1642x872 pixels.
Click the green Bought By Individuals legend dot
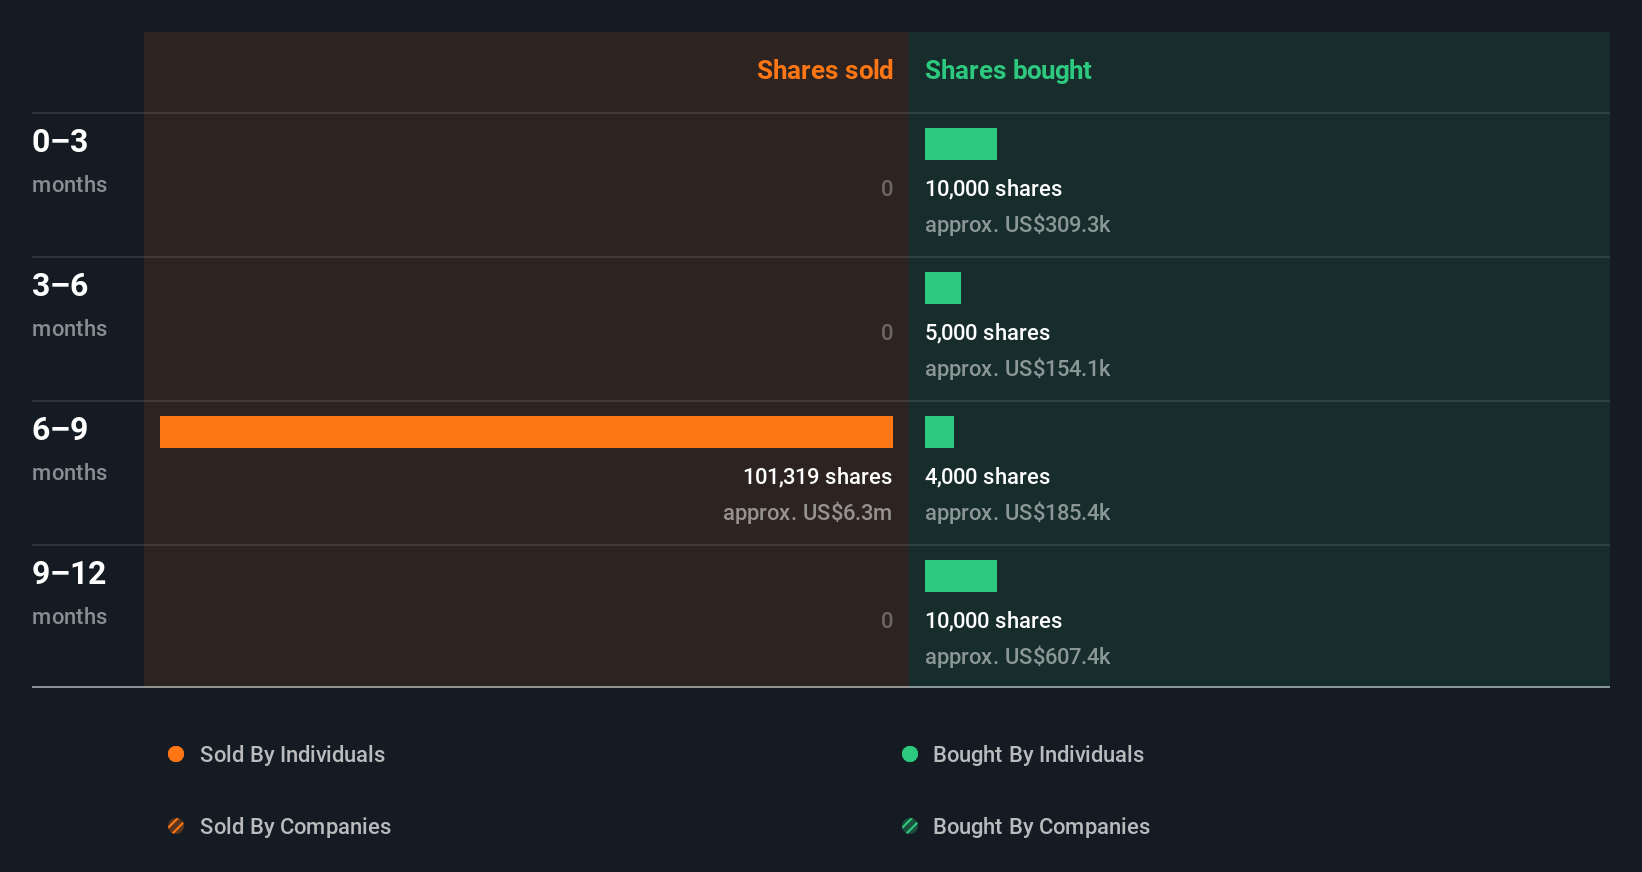coord(910,754)
